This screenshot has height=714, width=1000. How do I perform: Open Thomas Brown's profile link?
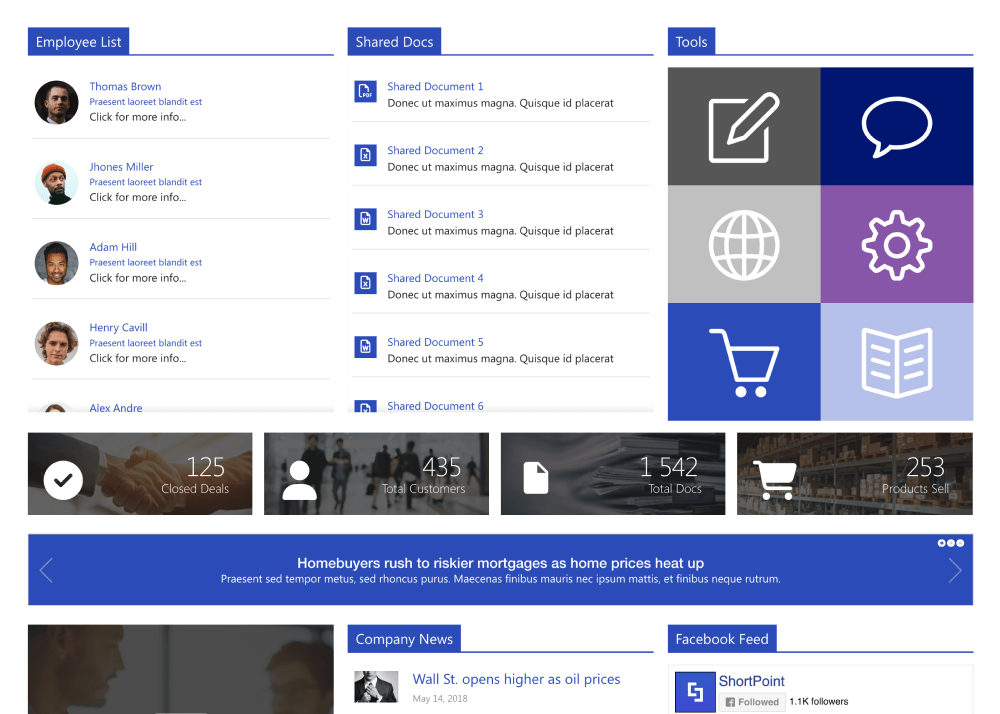click(x=125, y=86)
